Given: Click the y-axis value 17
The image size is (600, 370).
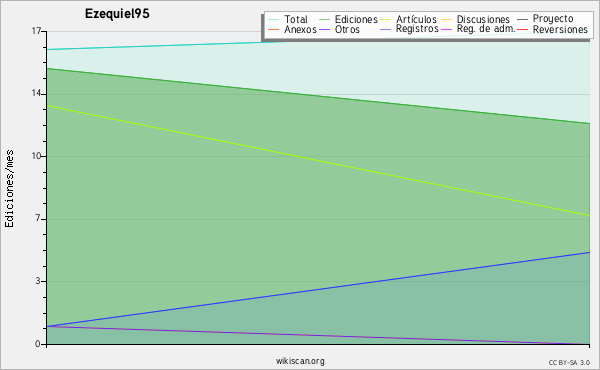Looking at the screenshot, I should click(x=36, y=31).
